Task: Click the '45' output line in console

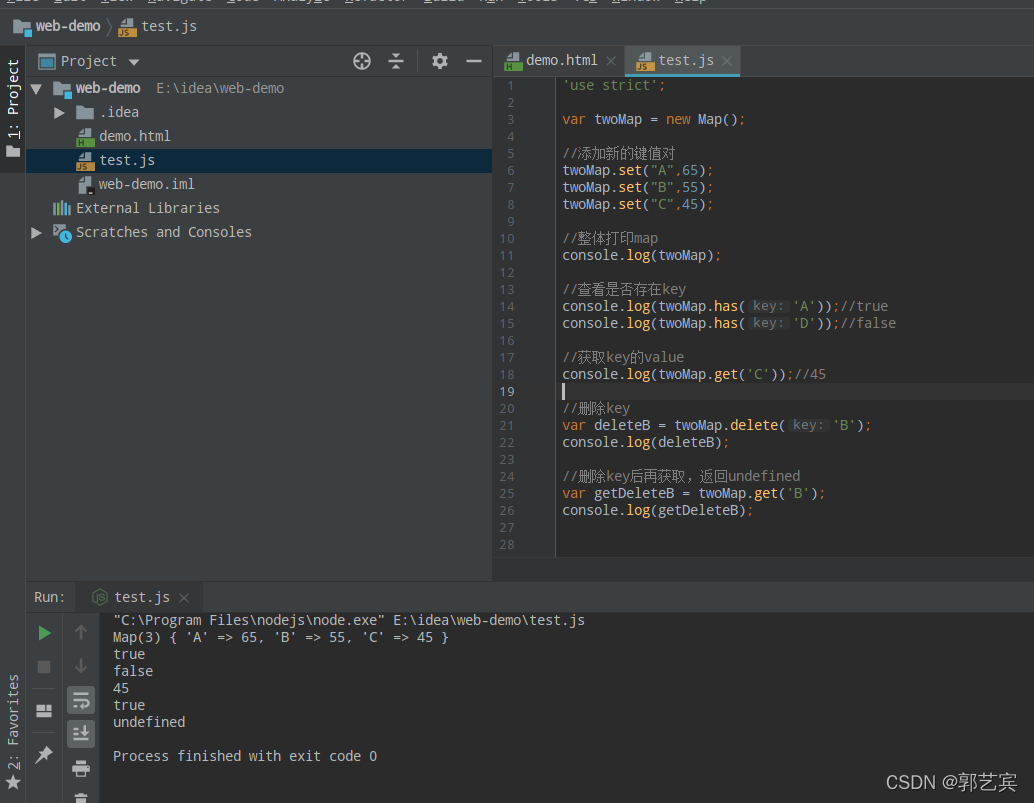Action: coord(121,689)
